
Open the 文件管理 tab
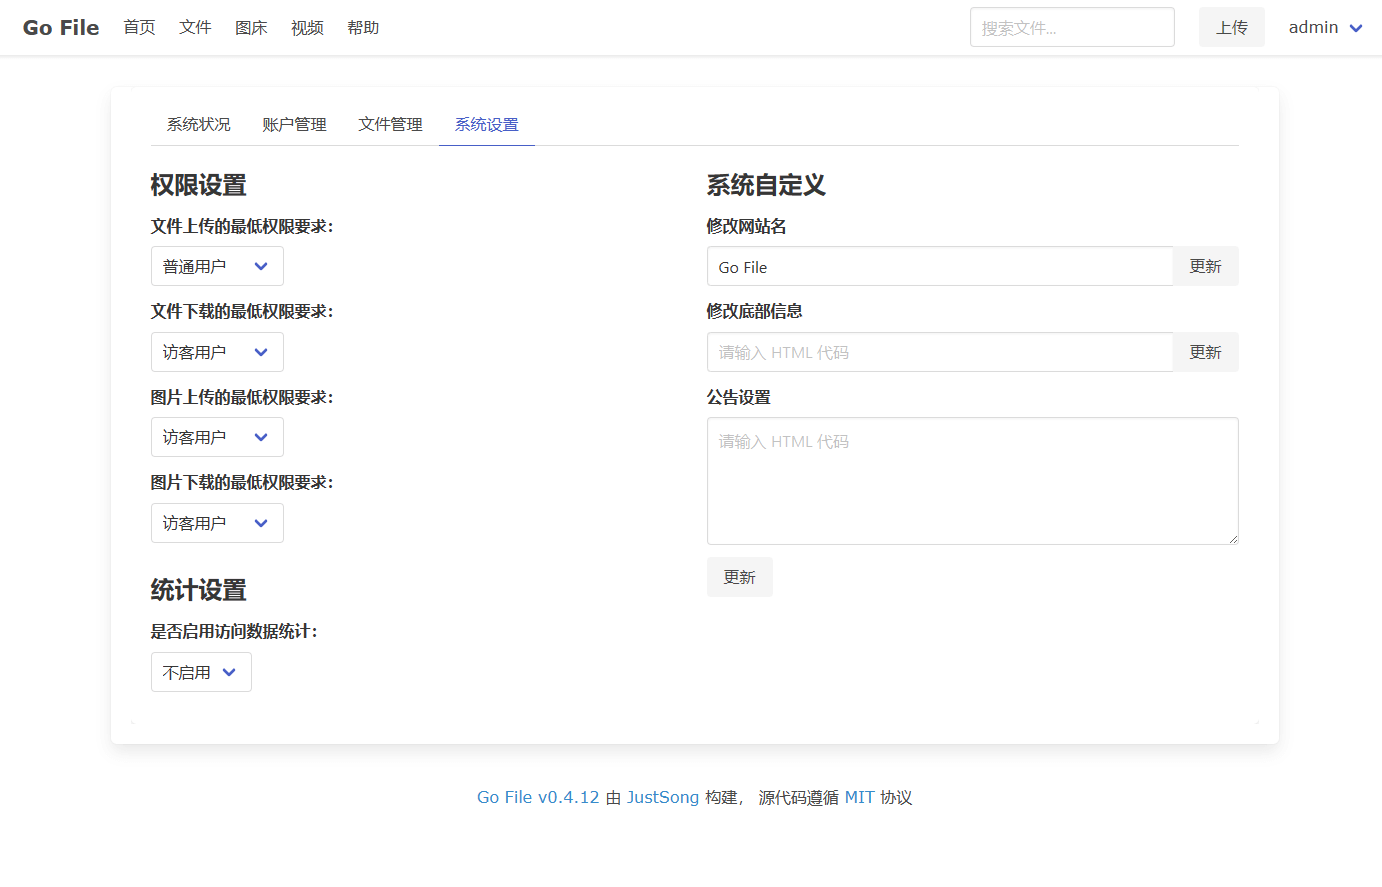tap(390, 124)
